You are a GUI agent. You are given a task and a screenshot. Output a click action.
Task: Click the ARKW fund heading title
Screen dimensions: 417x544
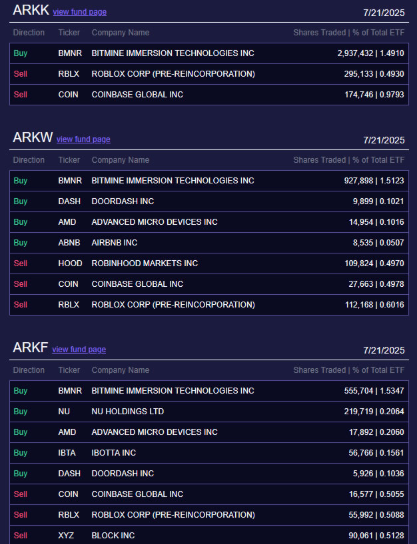point(33,137)
